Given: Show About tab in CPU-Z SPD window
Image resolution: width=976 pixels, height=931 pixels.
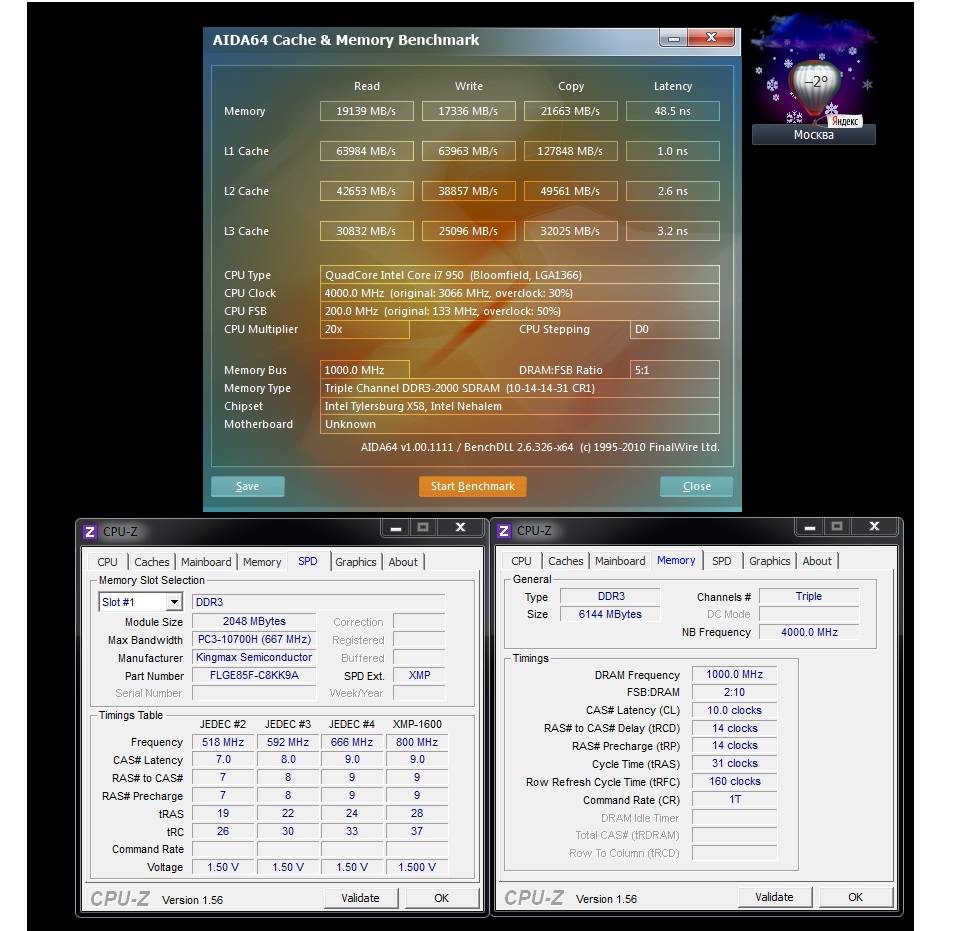Looking at the screenshot, I should pos(403,562).
